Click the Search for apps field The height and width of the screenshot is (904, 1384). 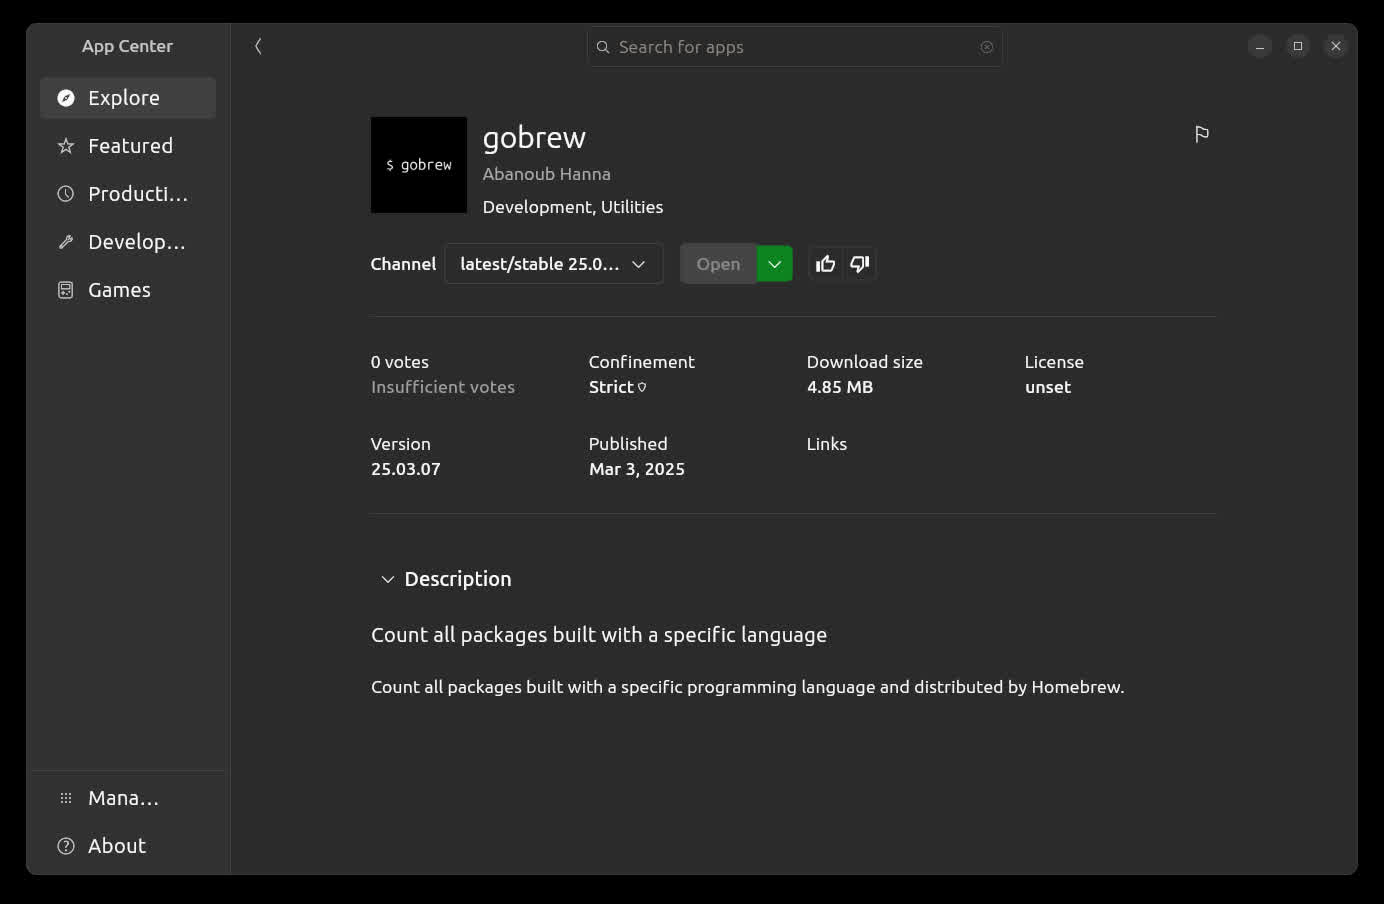click(x=790, y=47)
